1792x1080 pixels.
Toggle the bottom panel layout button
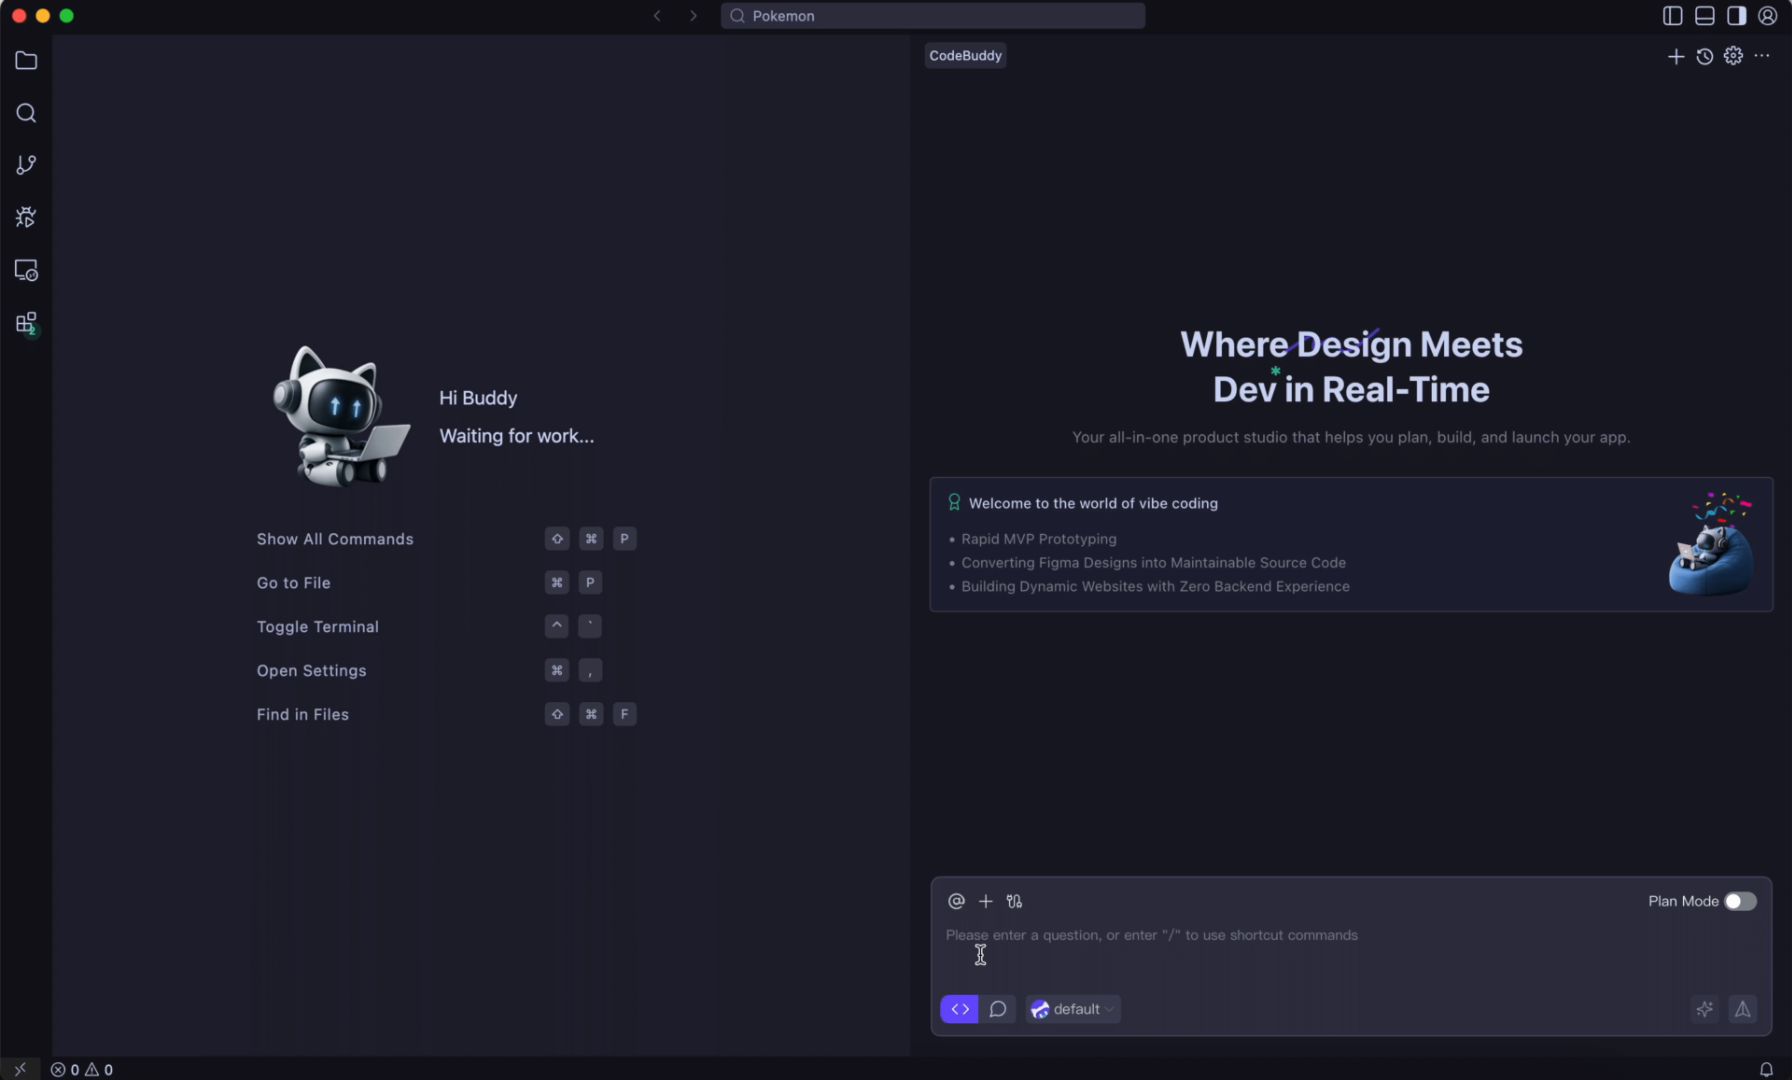(1705, 16)
